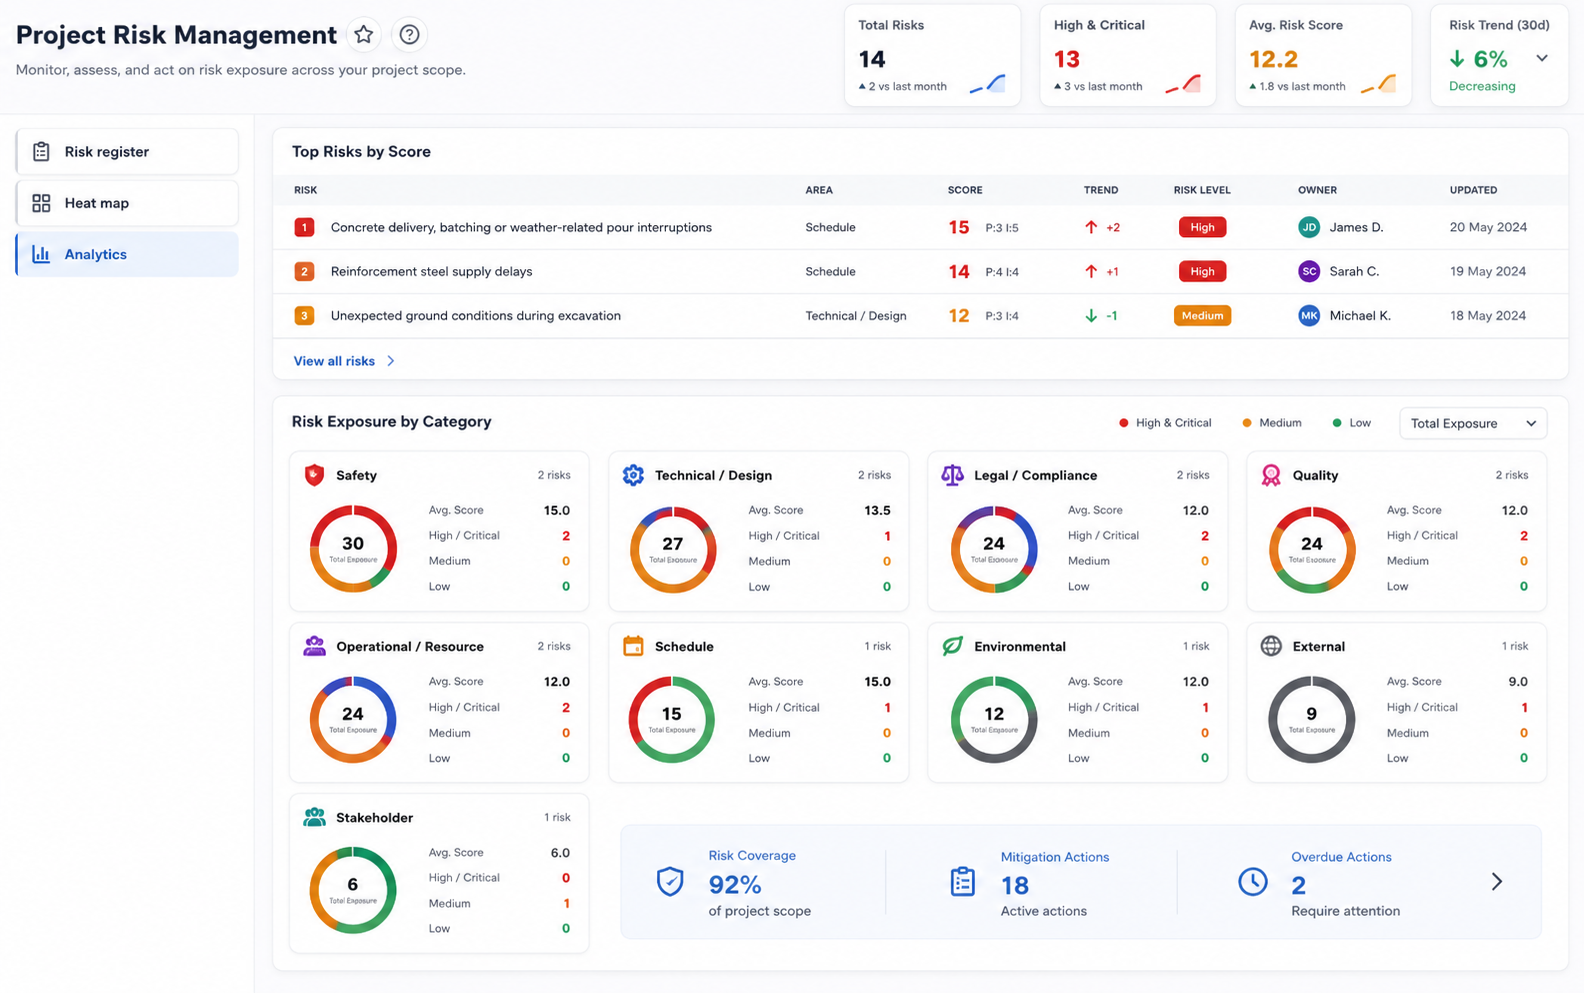Viewport: 1584px width, 993px height.
Task: Click the External globe icon
Action: (x=1271, y=646)
